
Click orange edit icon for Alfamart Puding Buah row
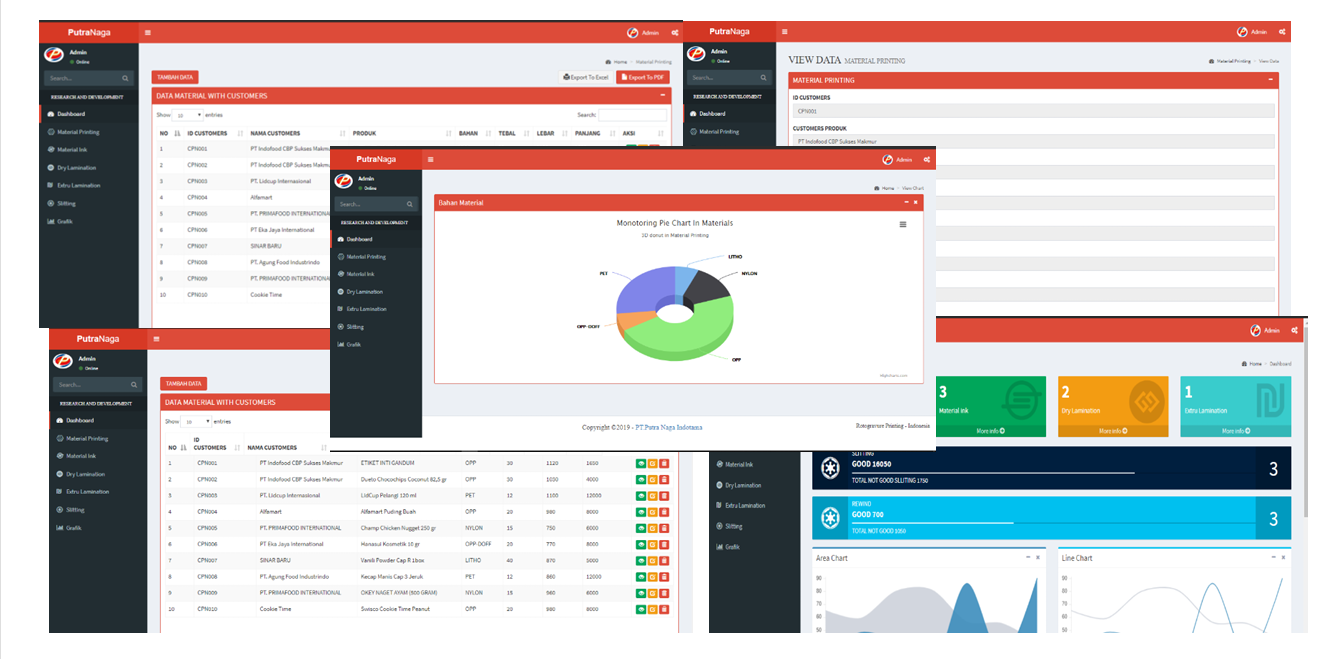tap(652, 512)
